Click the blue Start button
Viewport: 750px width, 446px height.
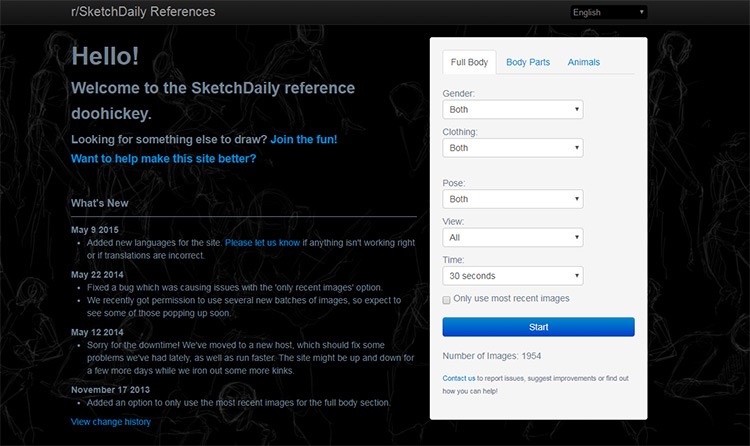coord(539,327)
